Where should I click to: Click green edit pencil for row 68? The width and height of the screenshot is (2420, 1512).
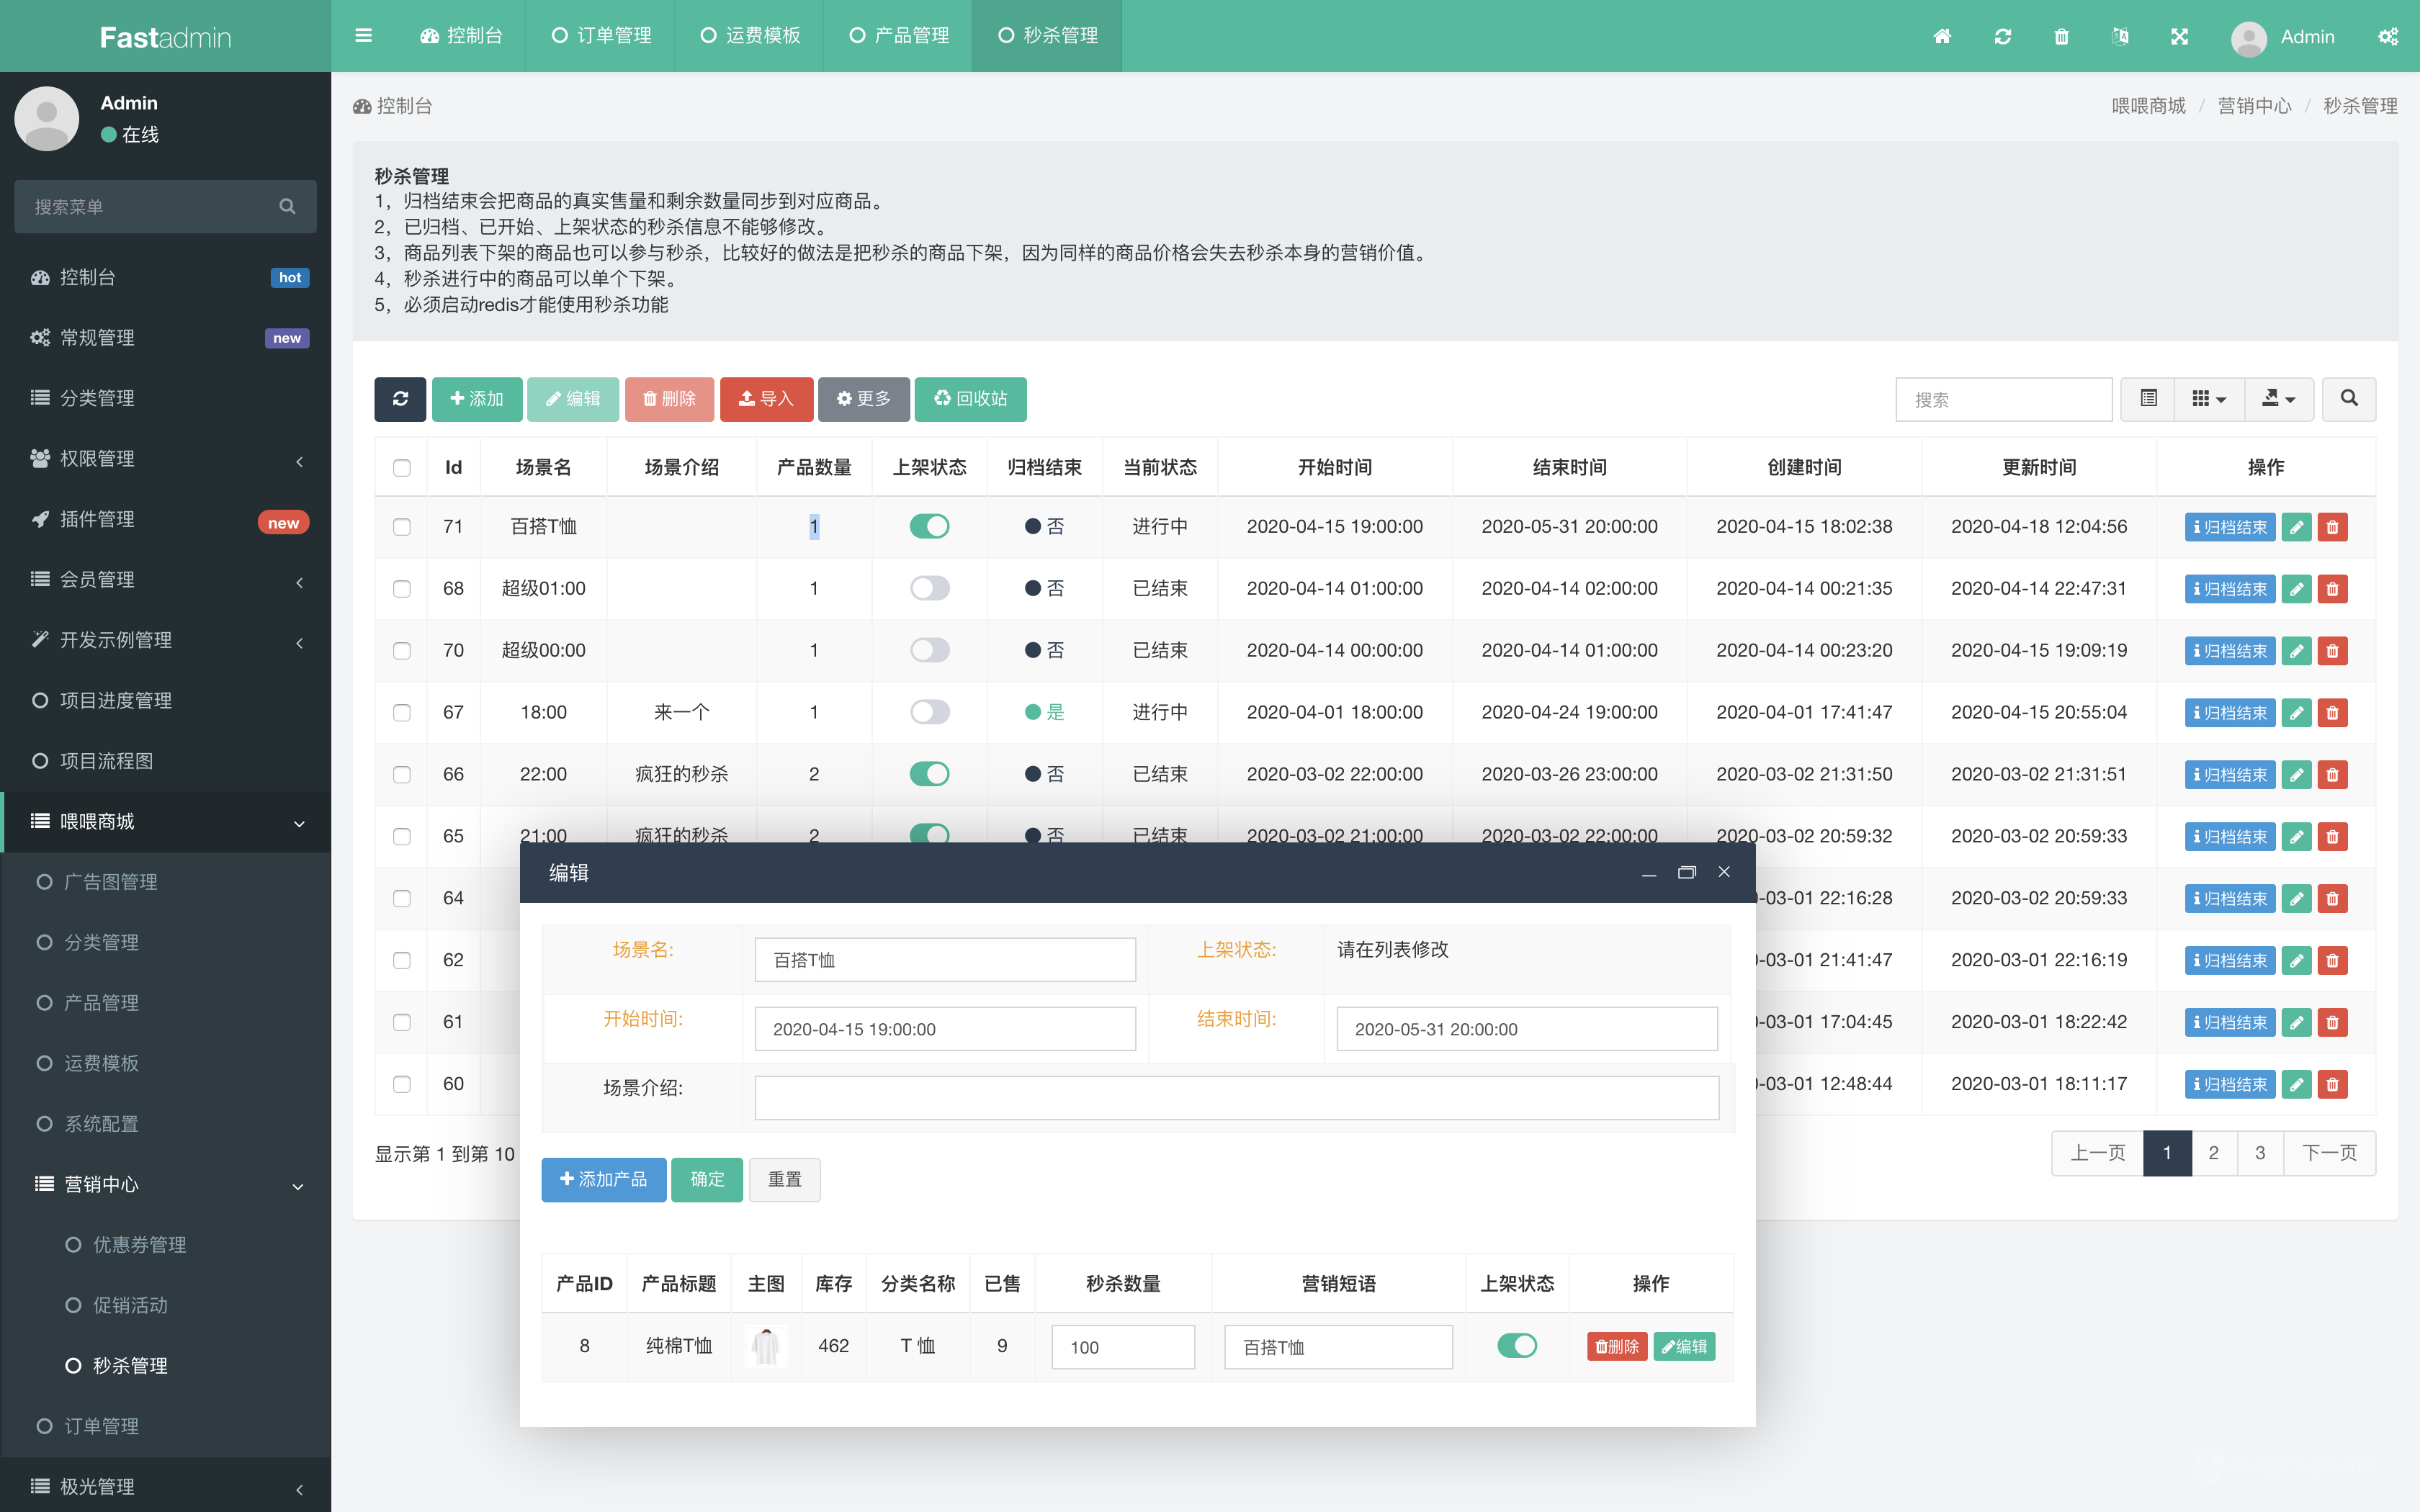tap(2297, 589)
